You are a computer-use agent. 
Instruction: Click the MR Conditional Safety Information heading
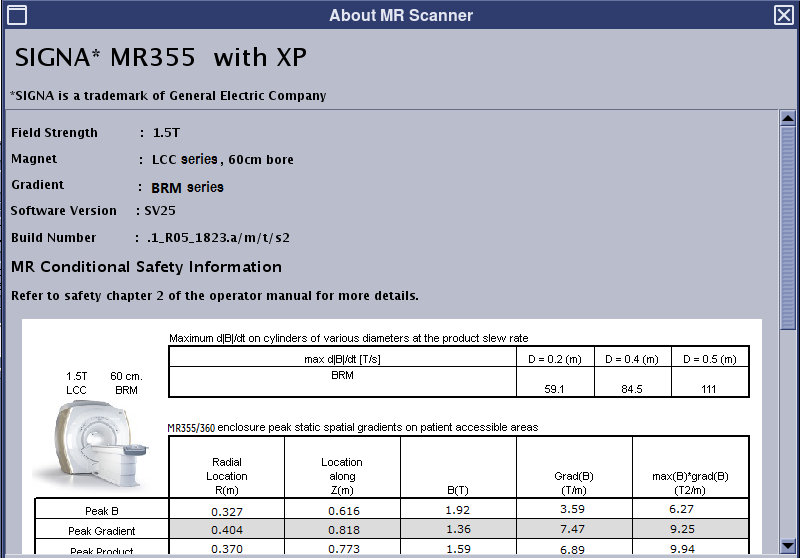tap(146, 267)
